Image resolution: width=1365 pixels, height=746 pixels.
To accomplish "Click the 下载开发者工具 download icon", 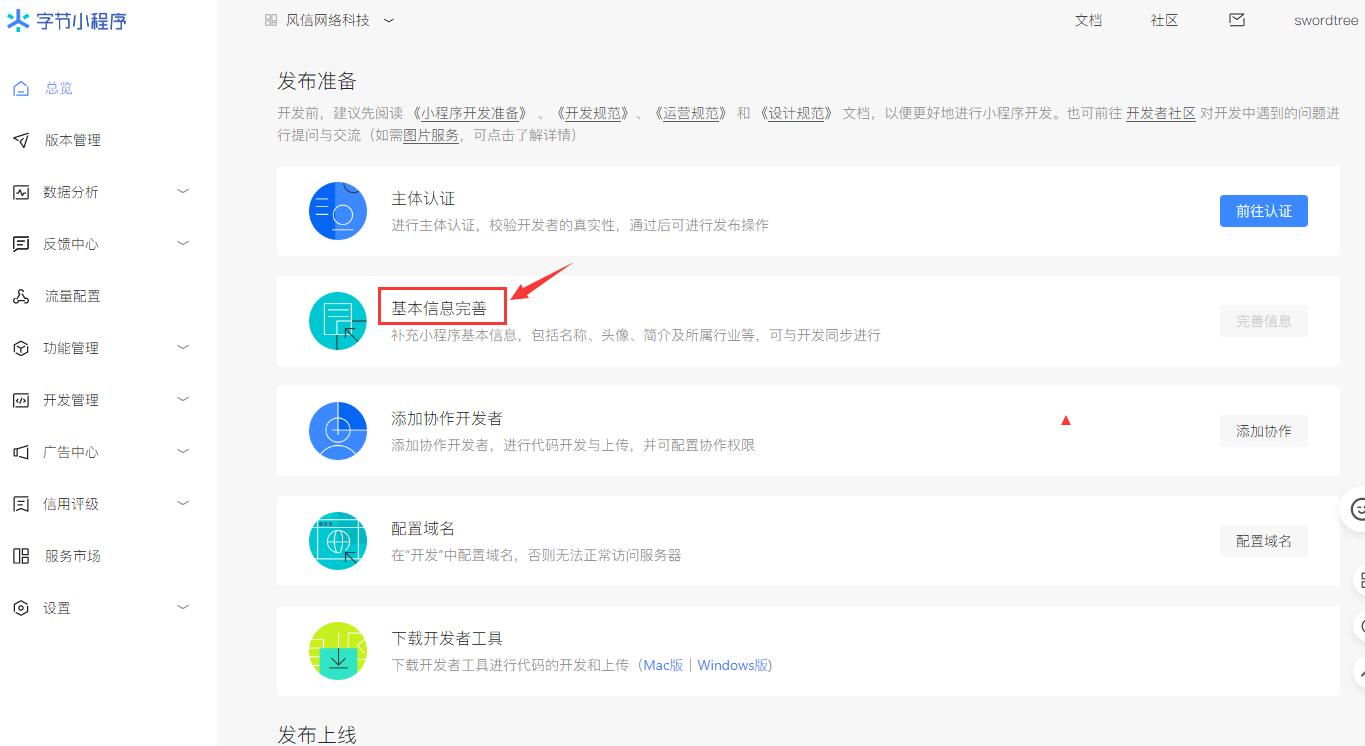I will (338, 651).
